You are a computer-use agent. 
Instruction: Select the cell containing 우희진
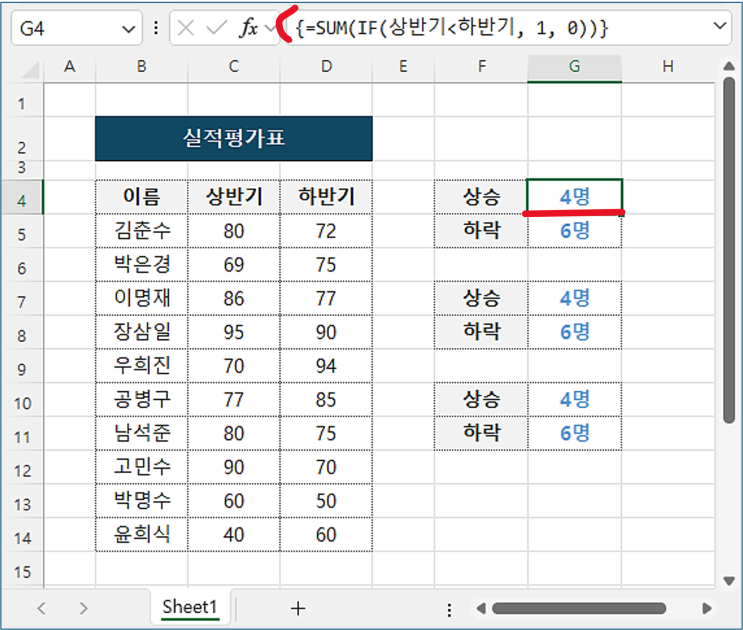(141, 366)
